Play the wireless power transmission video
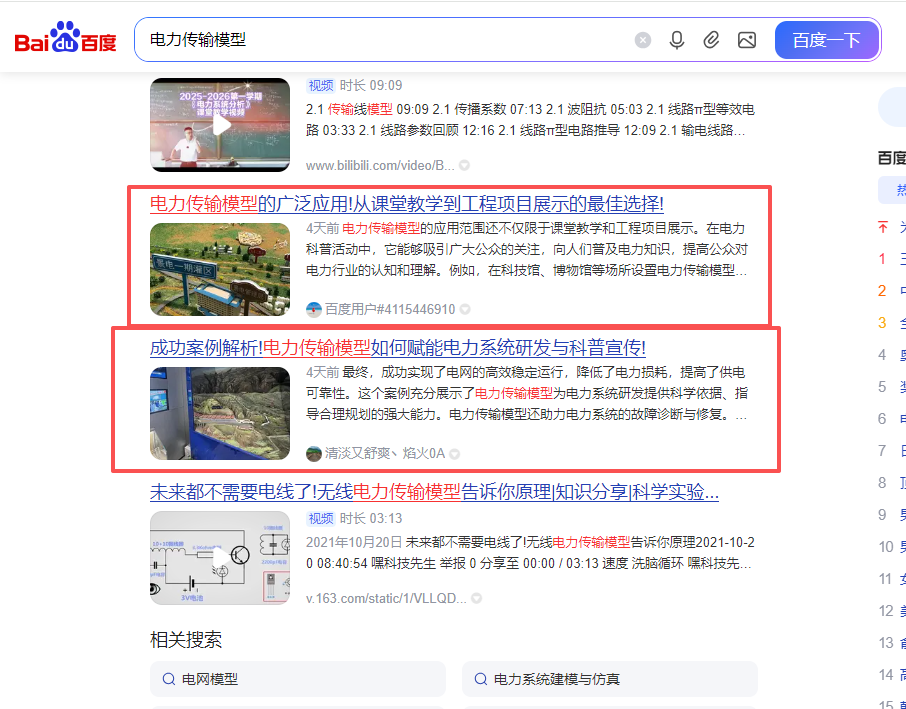This screenshot has width=906, height=709. coord(220,558)
